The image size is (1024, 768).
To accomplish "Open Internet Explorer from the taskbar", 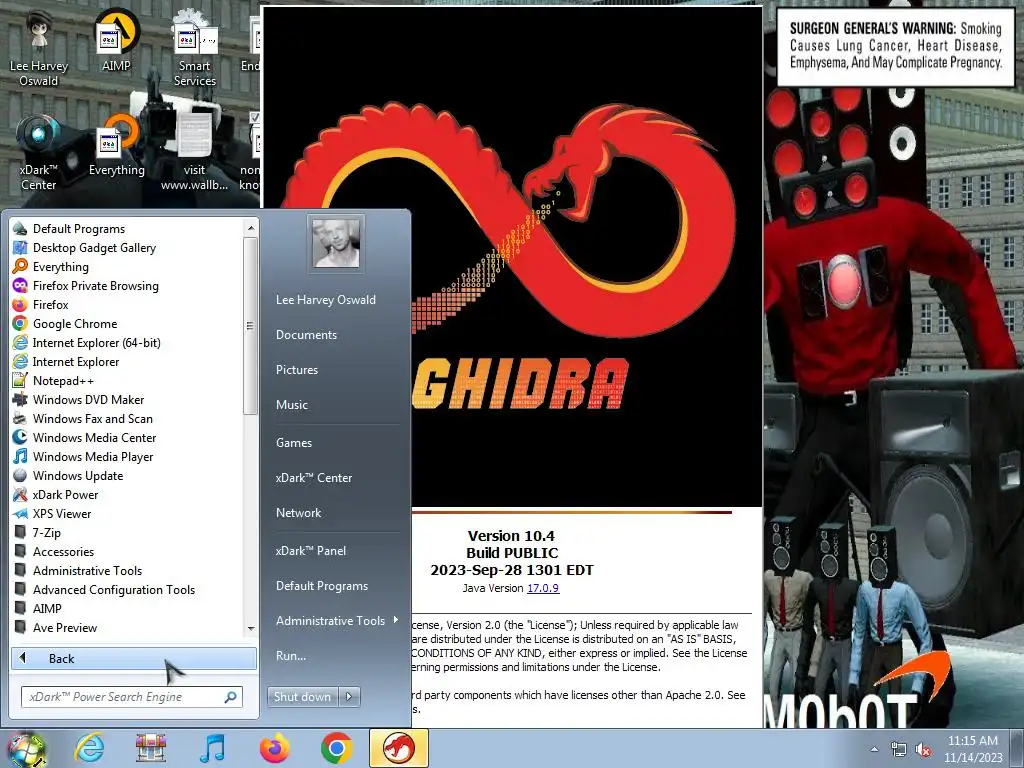I will (89, 748).
